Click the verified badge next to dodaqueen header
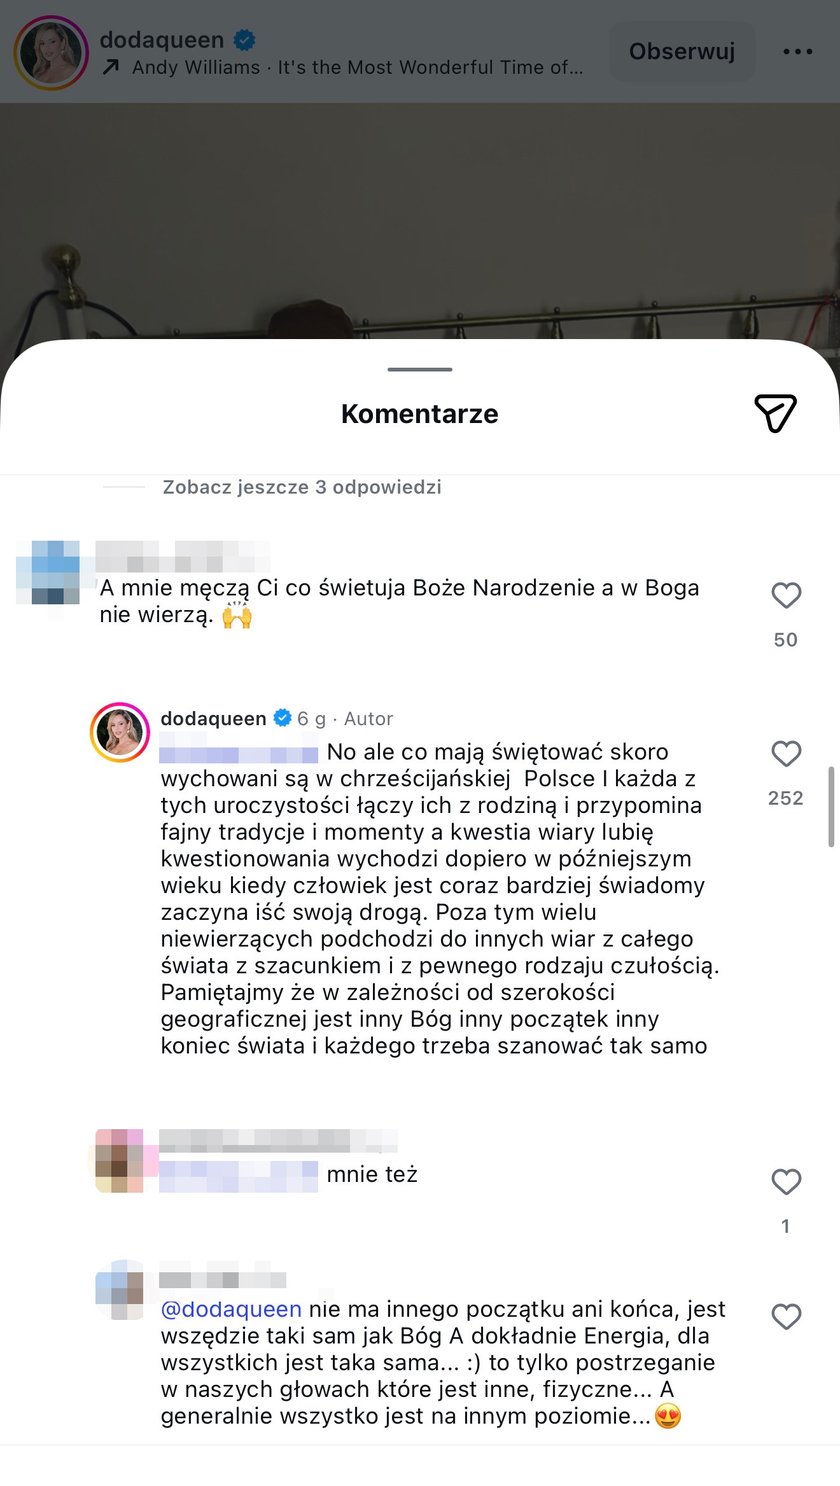 click(244, 40)
